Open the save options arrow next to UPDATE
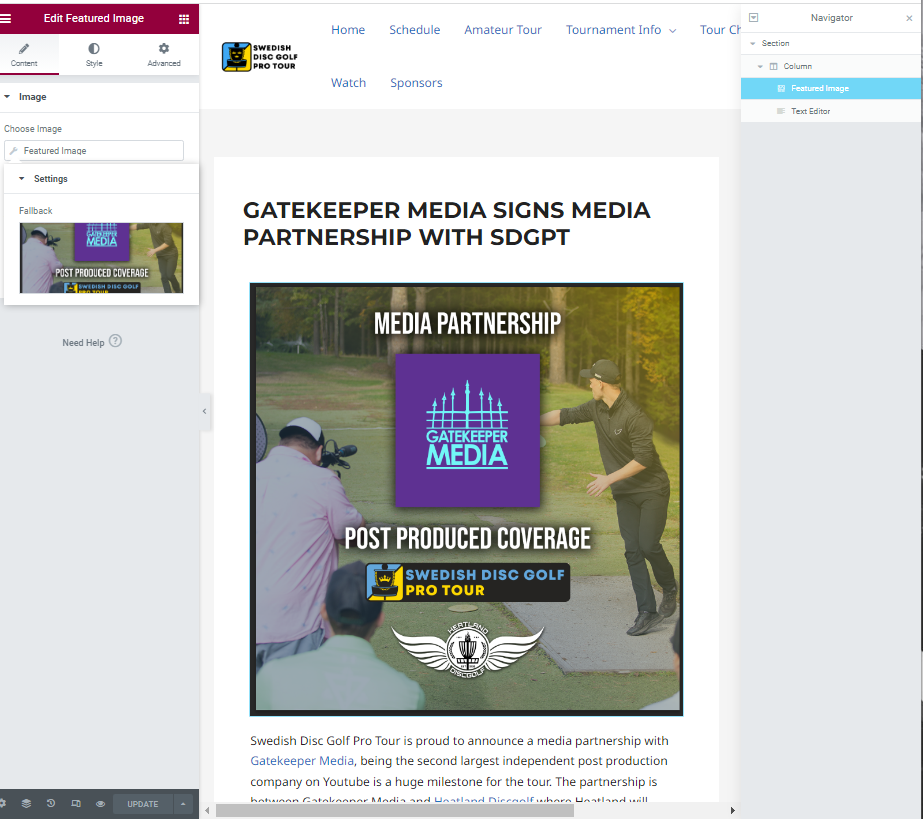Image resolution: width=923 pixels, height=819 pixels. [x=183, y=804]
